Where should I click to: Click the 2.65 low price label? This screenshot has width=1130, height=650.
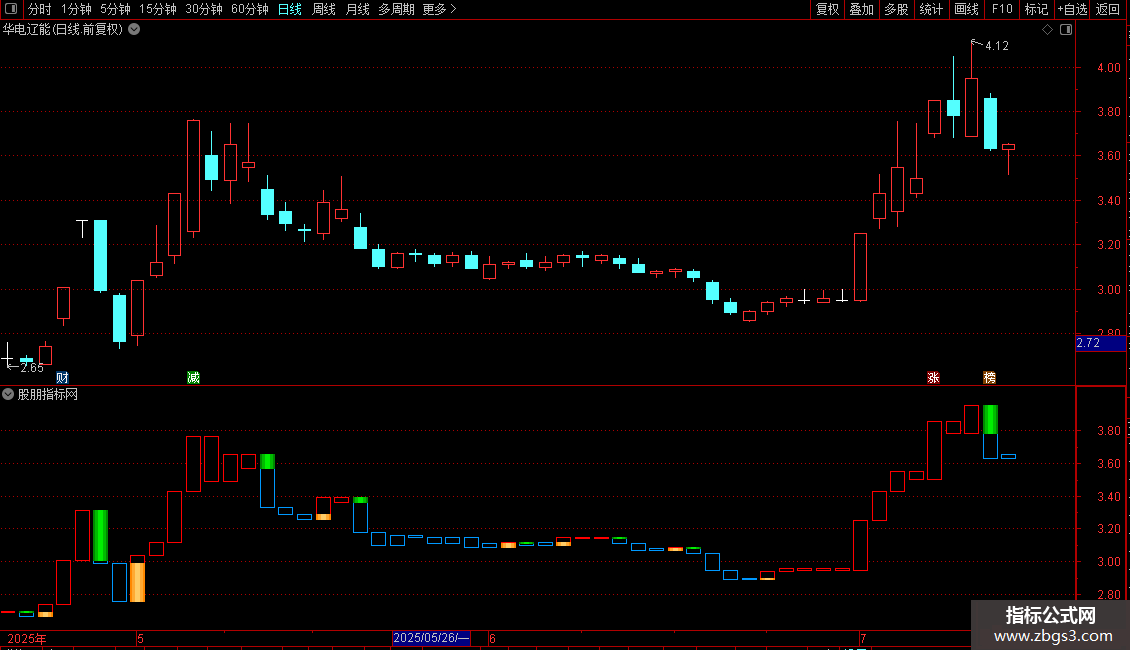pos(32,368)
